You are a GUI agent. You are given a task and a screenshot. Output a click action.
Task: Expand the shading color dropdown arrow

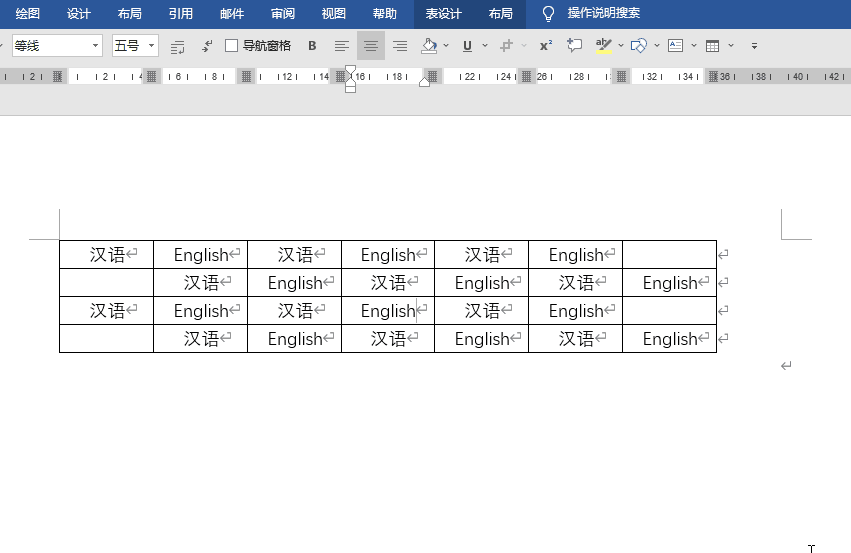click(x=446, y=46)
